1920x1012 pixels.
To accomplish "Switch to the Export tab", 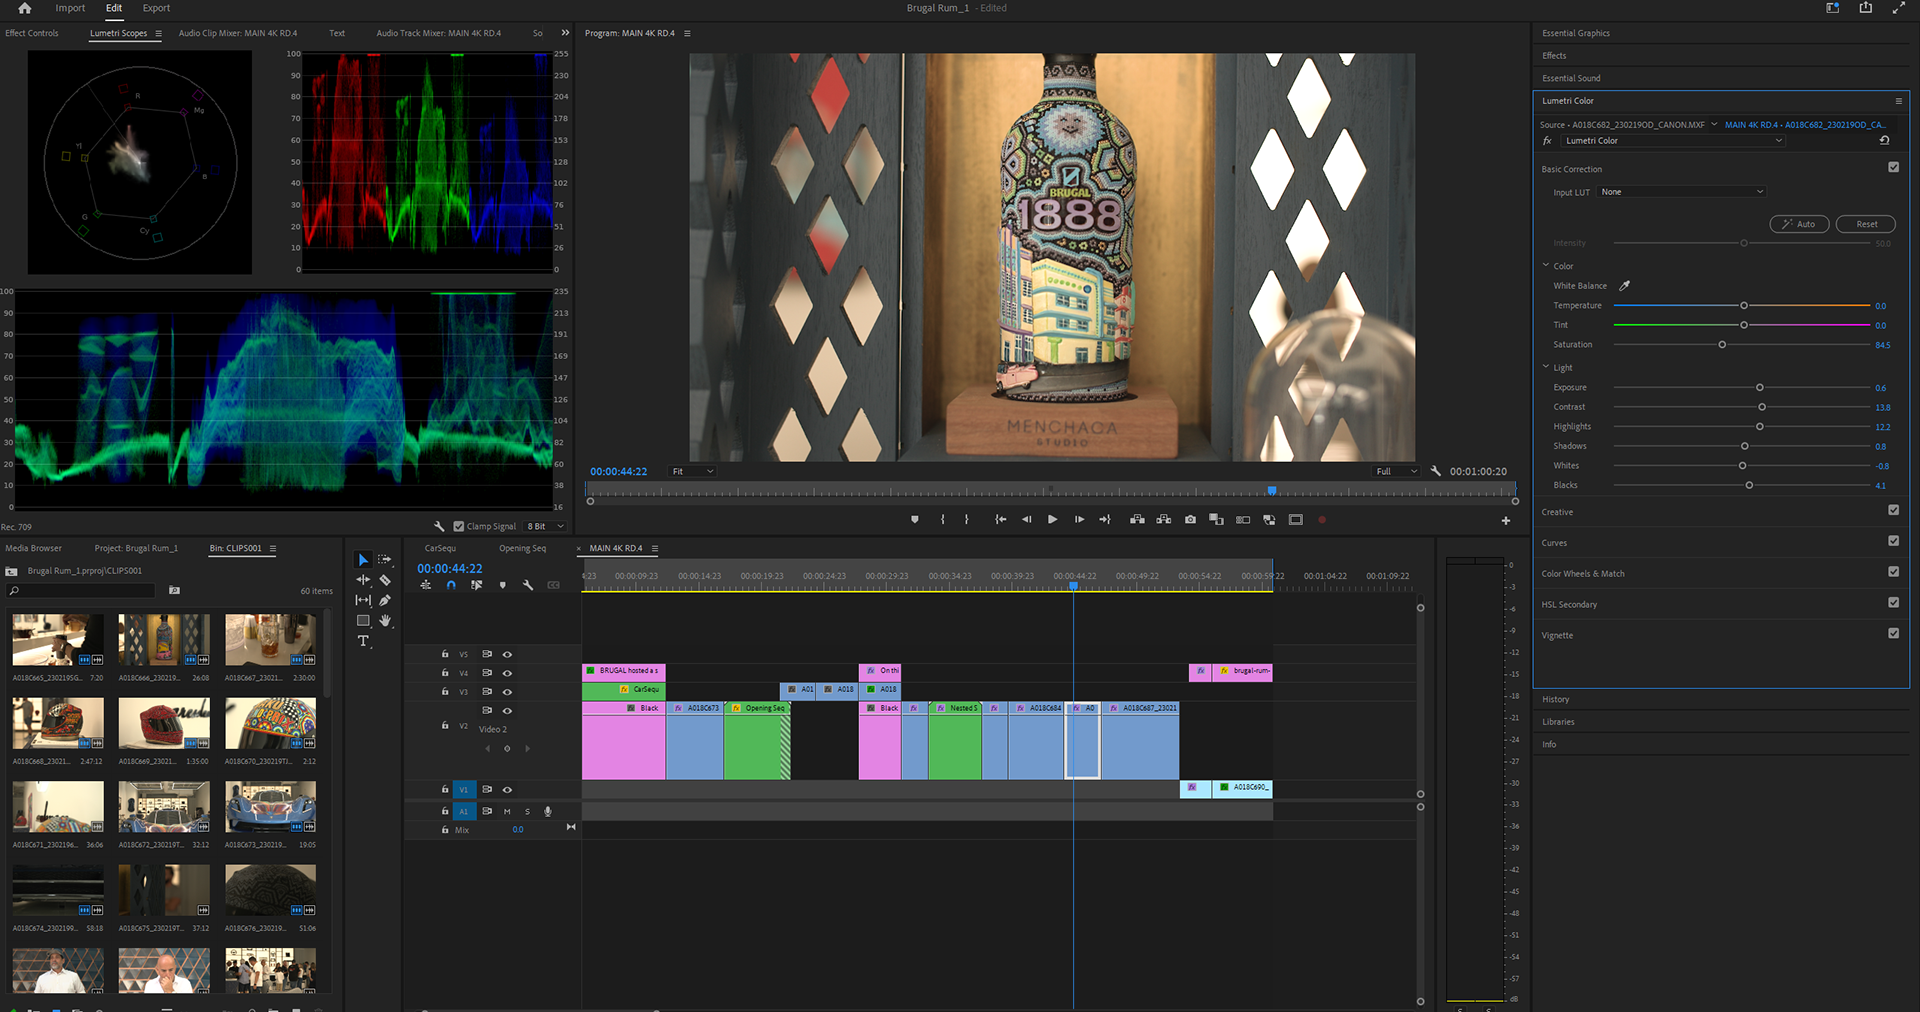I will coord(156,8).
